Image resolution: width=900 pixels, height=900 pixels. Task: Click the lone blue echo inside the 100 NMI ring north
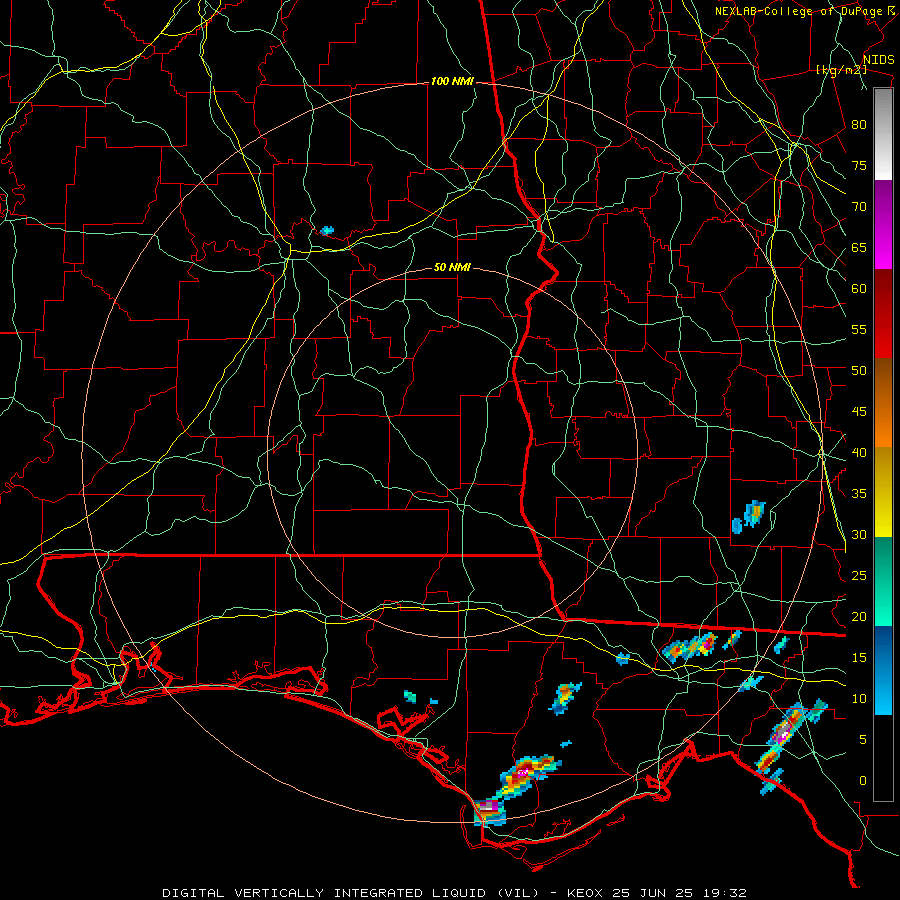327,231
